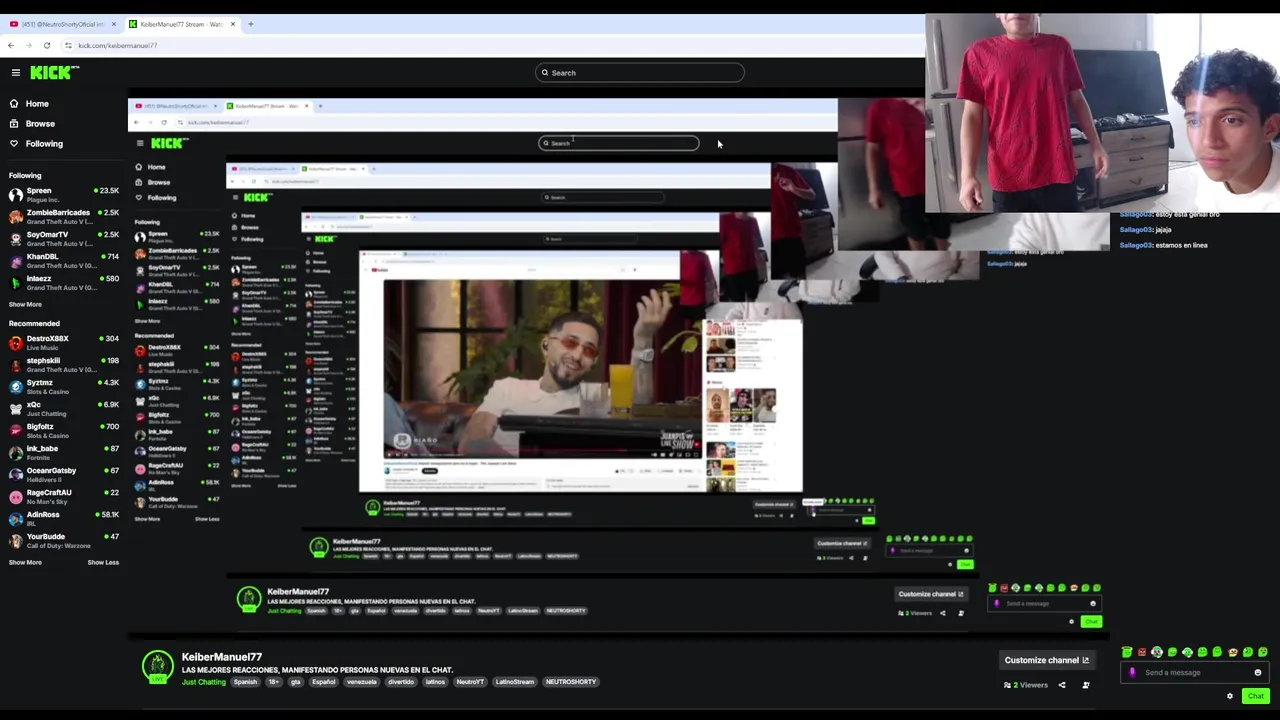
Task: Open chat settings gear beside Chat button
Action: 1230,696
